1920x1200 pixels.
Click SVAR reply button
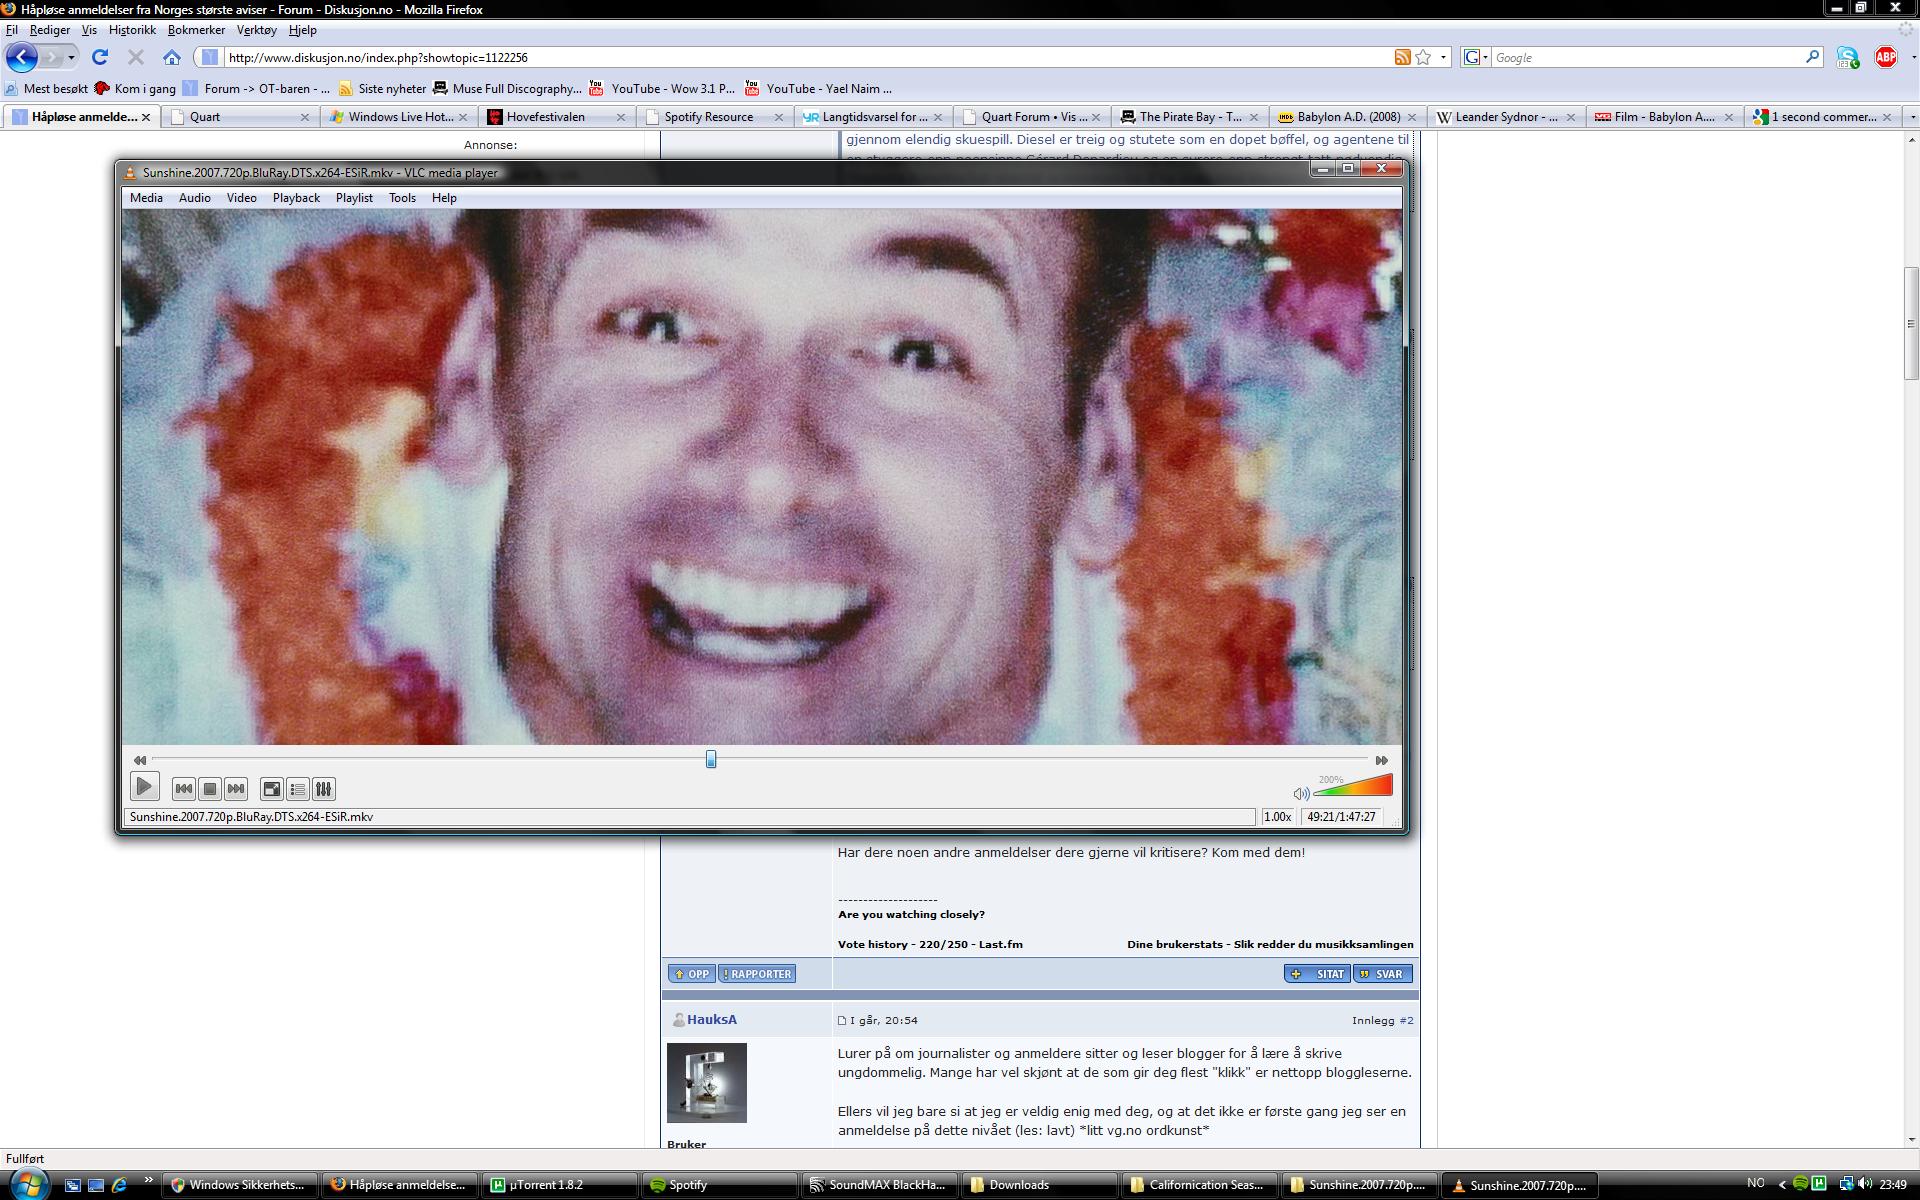pos(1382,974)
